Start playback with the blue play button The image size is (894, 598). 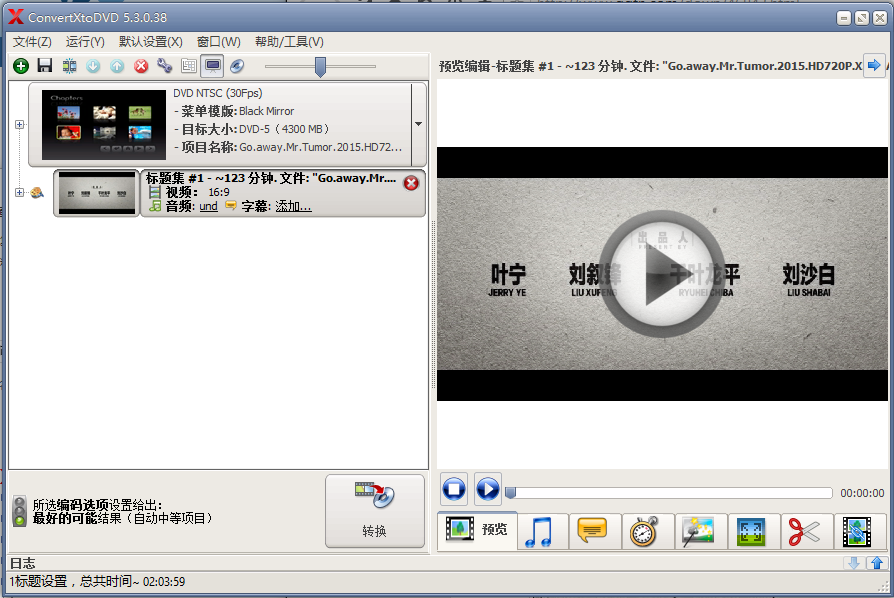click(x=487, y=489)
